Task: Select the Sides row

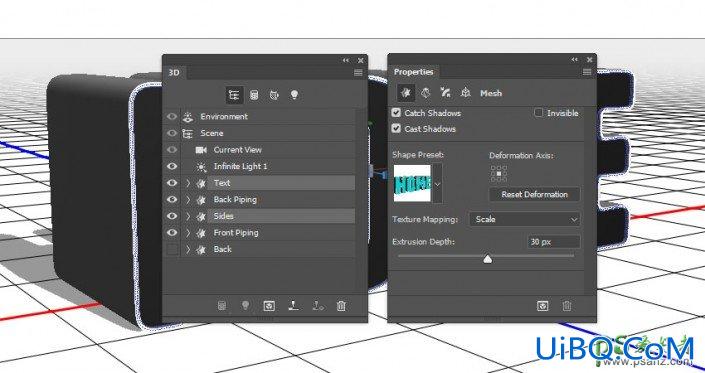Action: coord(268,216)
